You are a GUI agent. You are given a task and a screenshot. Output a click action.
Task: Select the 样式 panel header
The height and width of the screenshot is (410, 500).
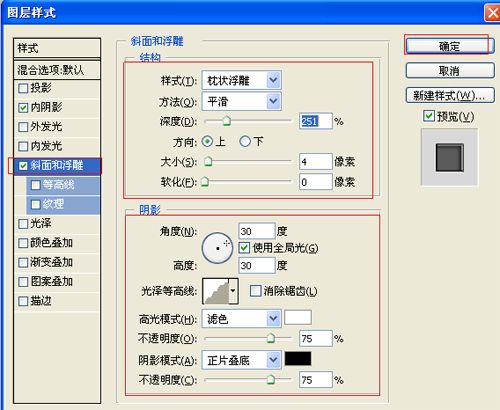(x=57, y=48)
